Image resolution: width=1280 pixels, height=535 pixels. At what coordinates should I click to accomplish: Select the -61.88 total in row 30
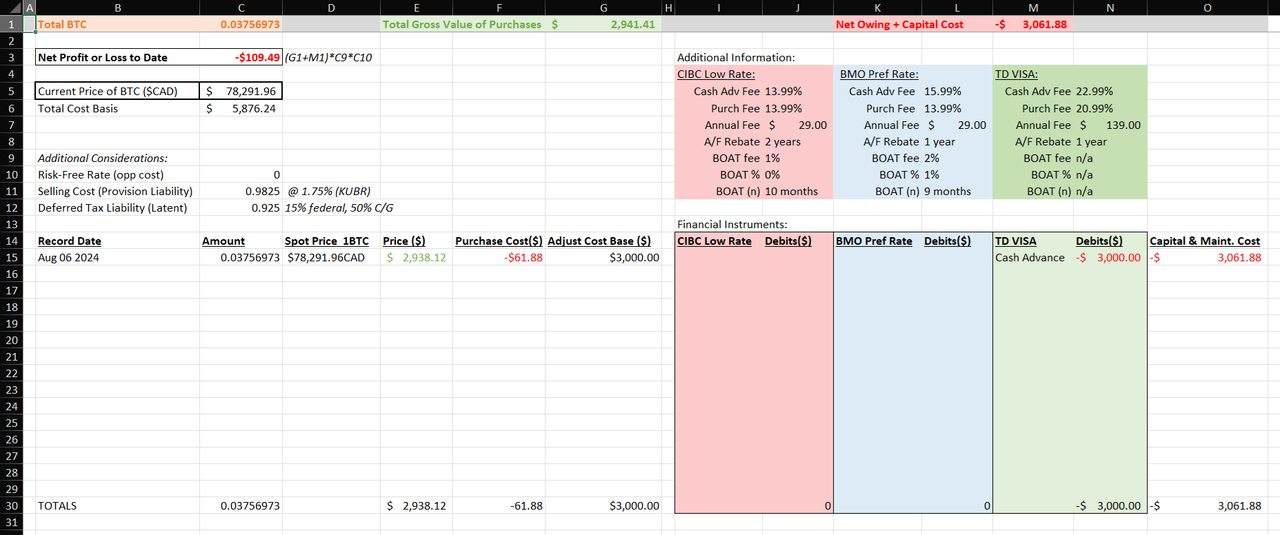click(x=499, y=506)
